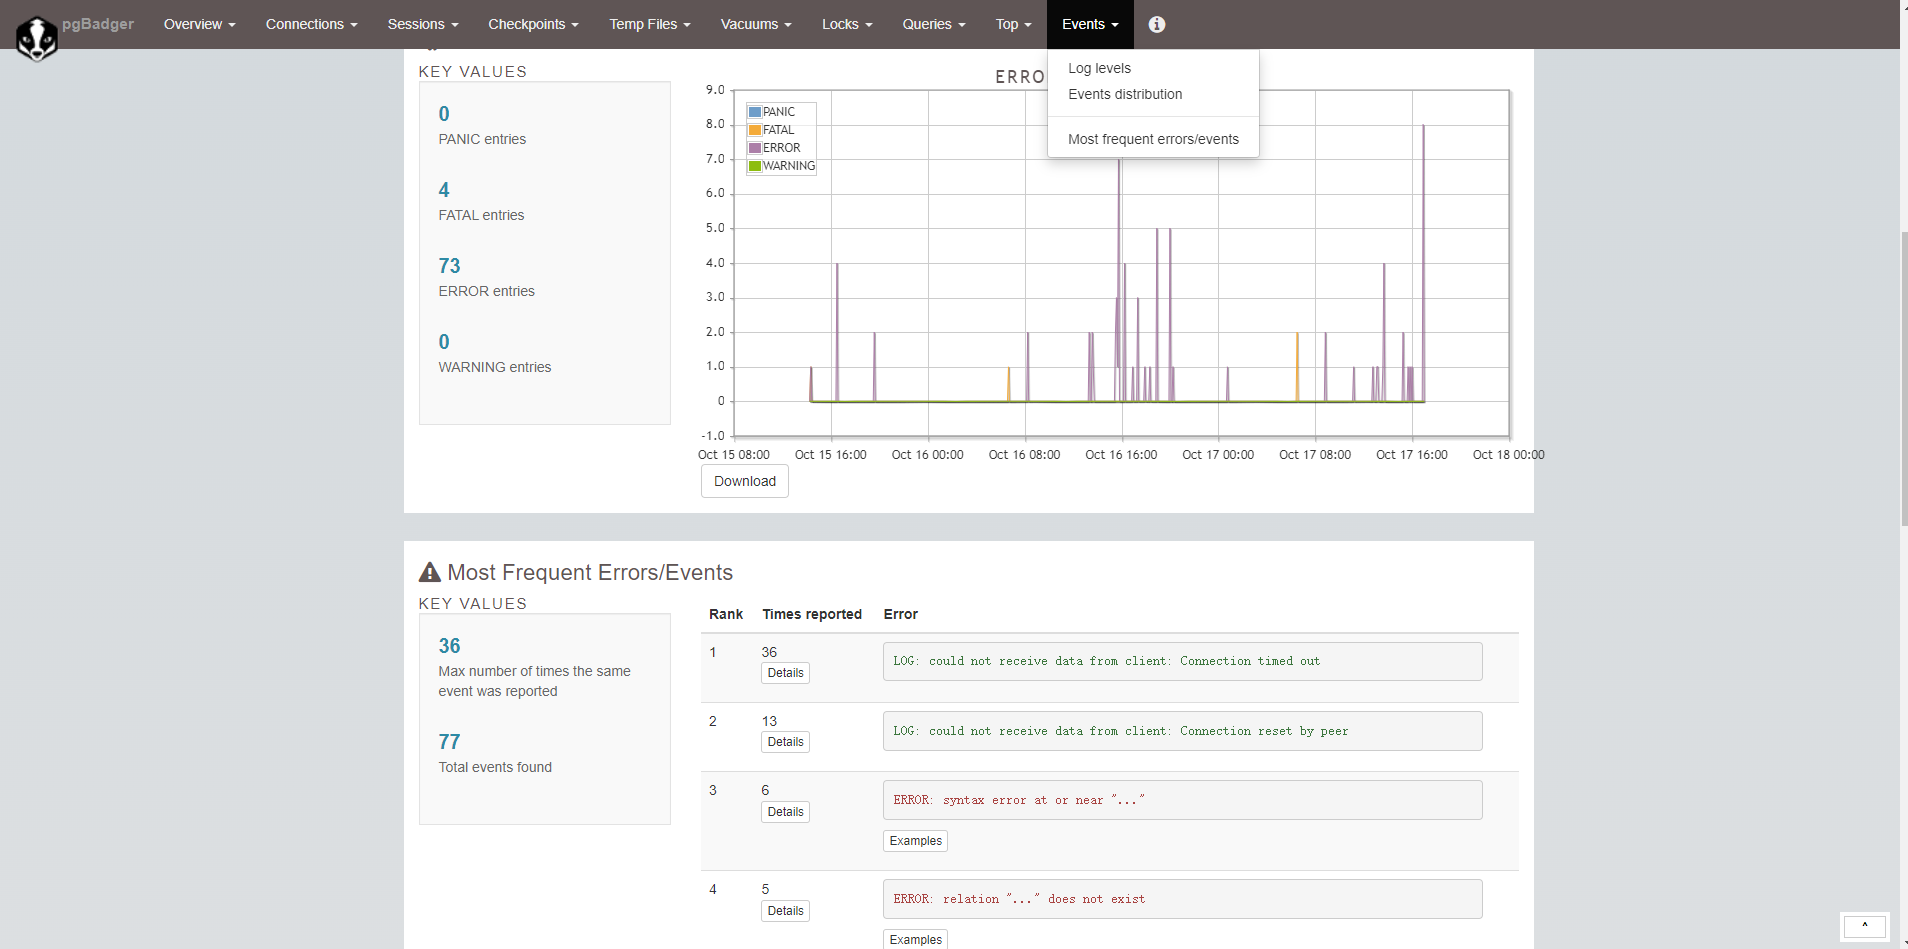Open the Vacuums dropdown menu
The height and width of the screenshot is (949, 1908).
click(755, 24)
